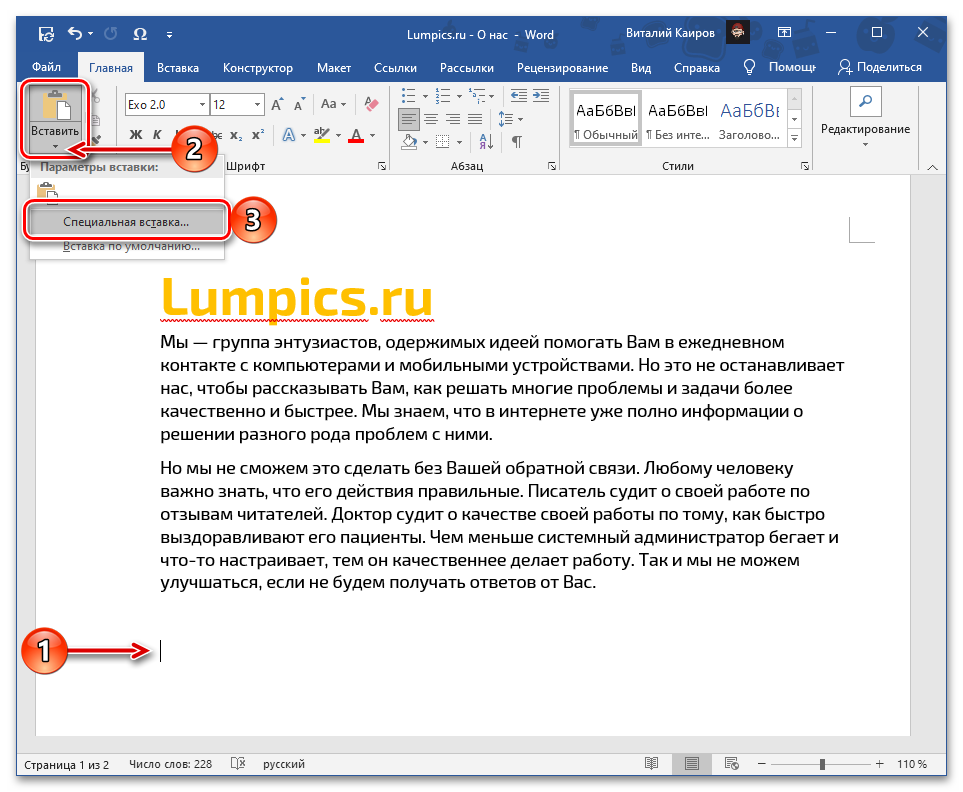Decrease the paragraph indent
963x792 pixels.
click(x=519, y=96)
